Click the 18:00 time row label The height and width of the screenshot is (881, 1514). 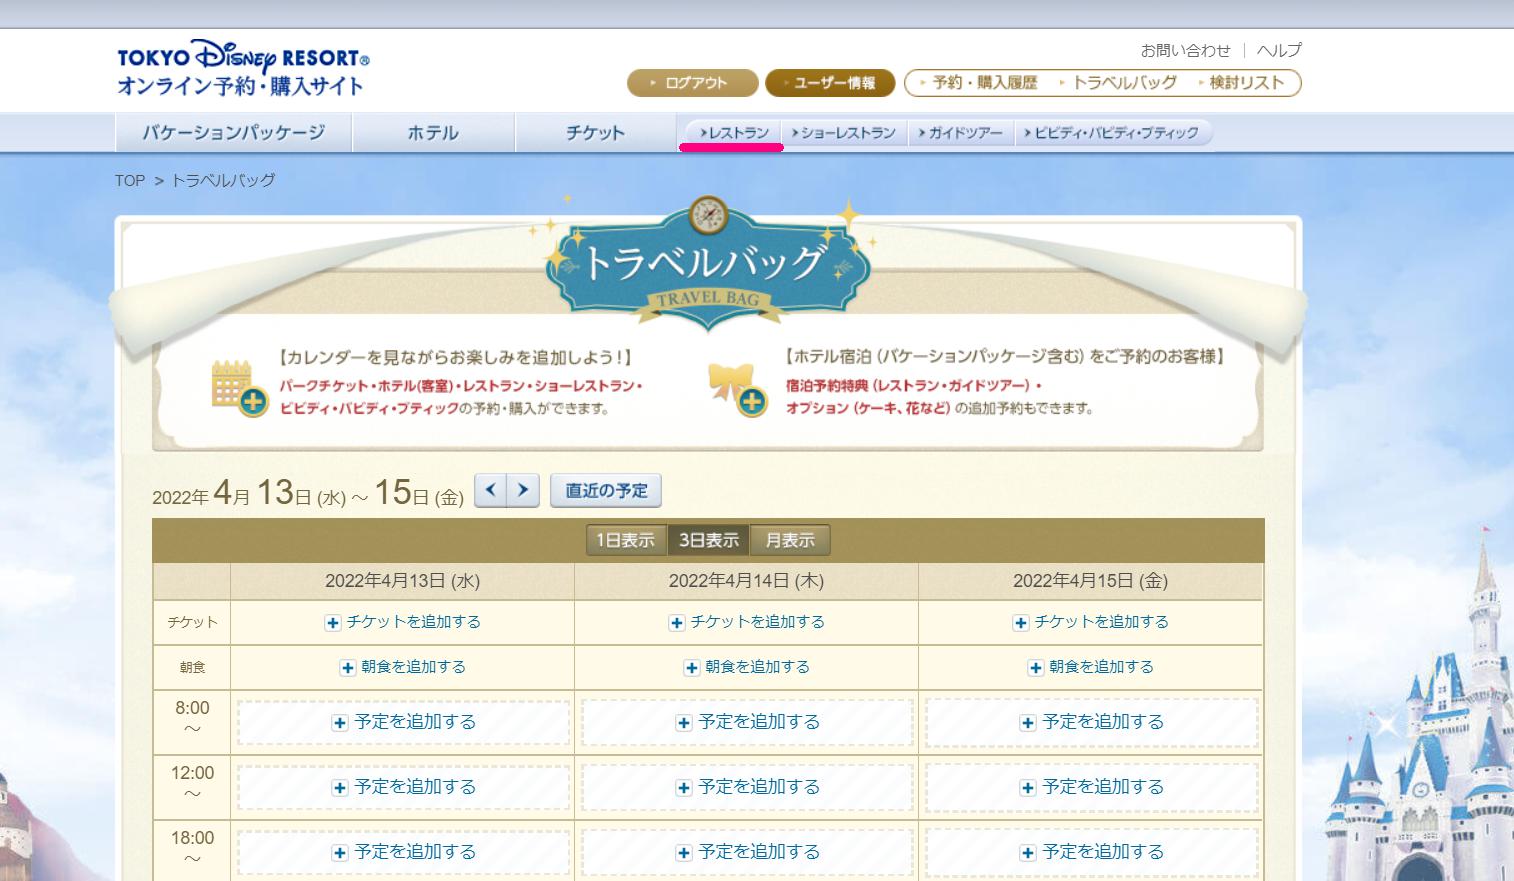point(192,848)
